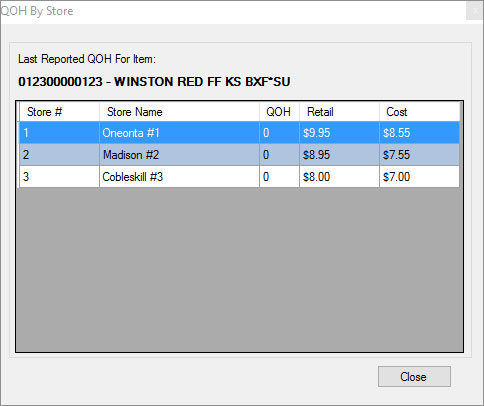Click store number 3 cell
This screenshot has width=484, height=406.
[59, 177]
